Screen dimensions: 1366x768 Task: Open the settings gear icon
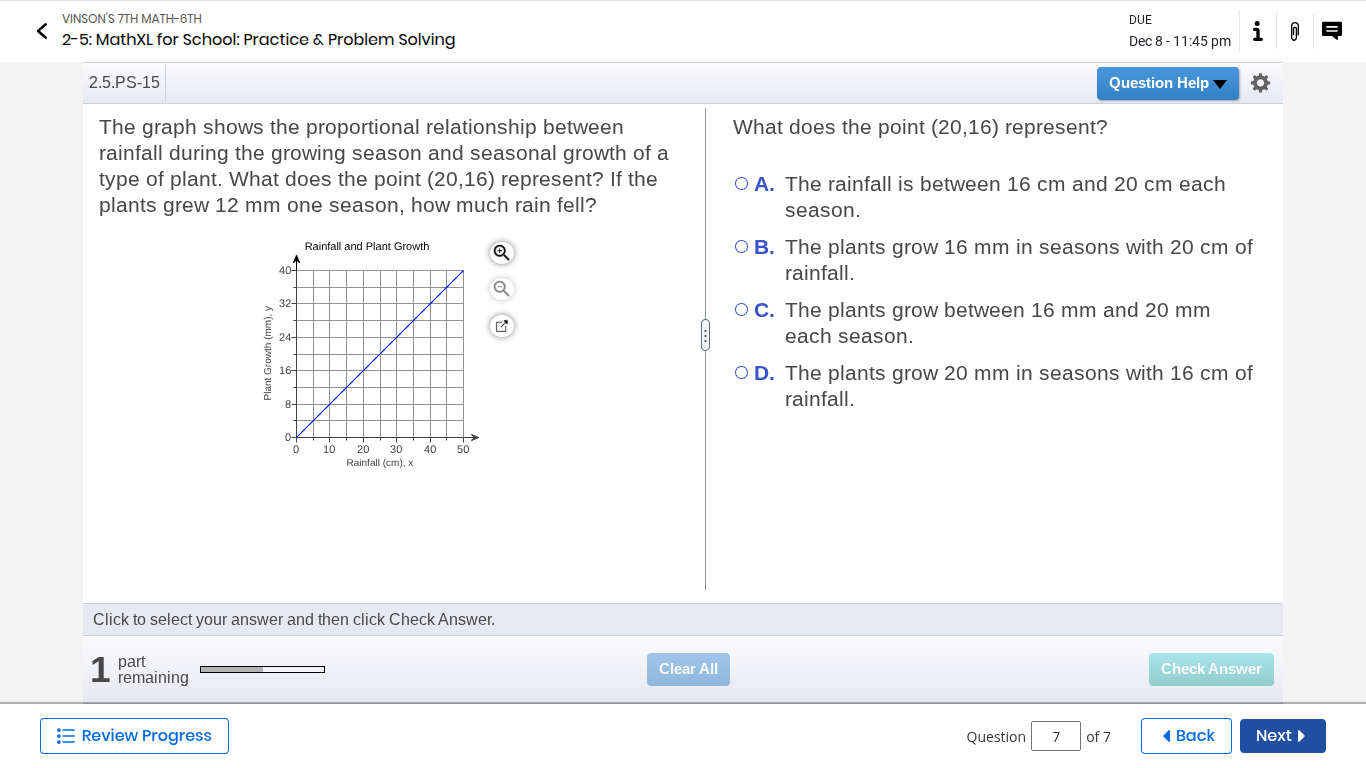(x=1260, y=83)
